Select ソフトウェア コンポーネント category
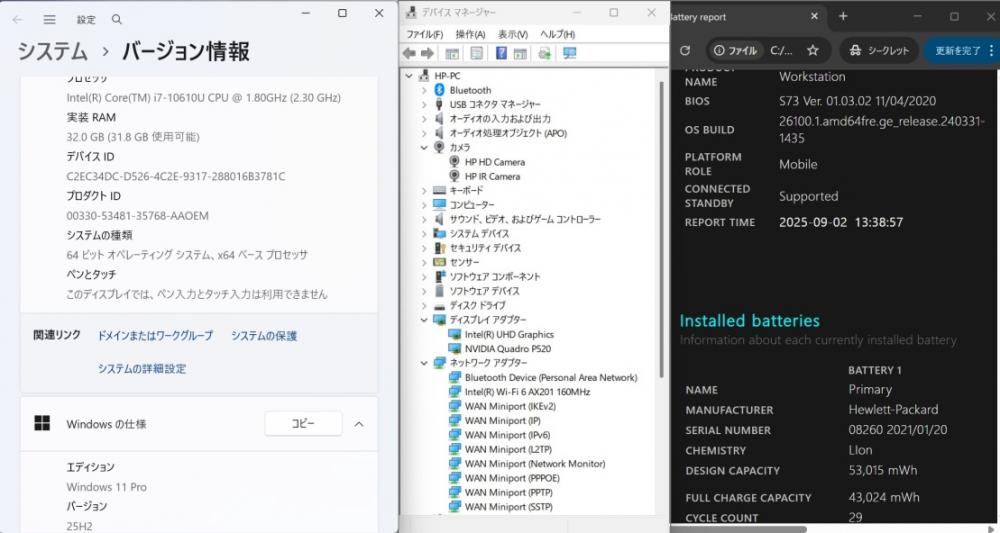This screenshot has width=1000, height=533. [494, 277]
